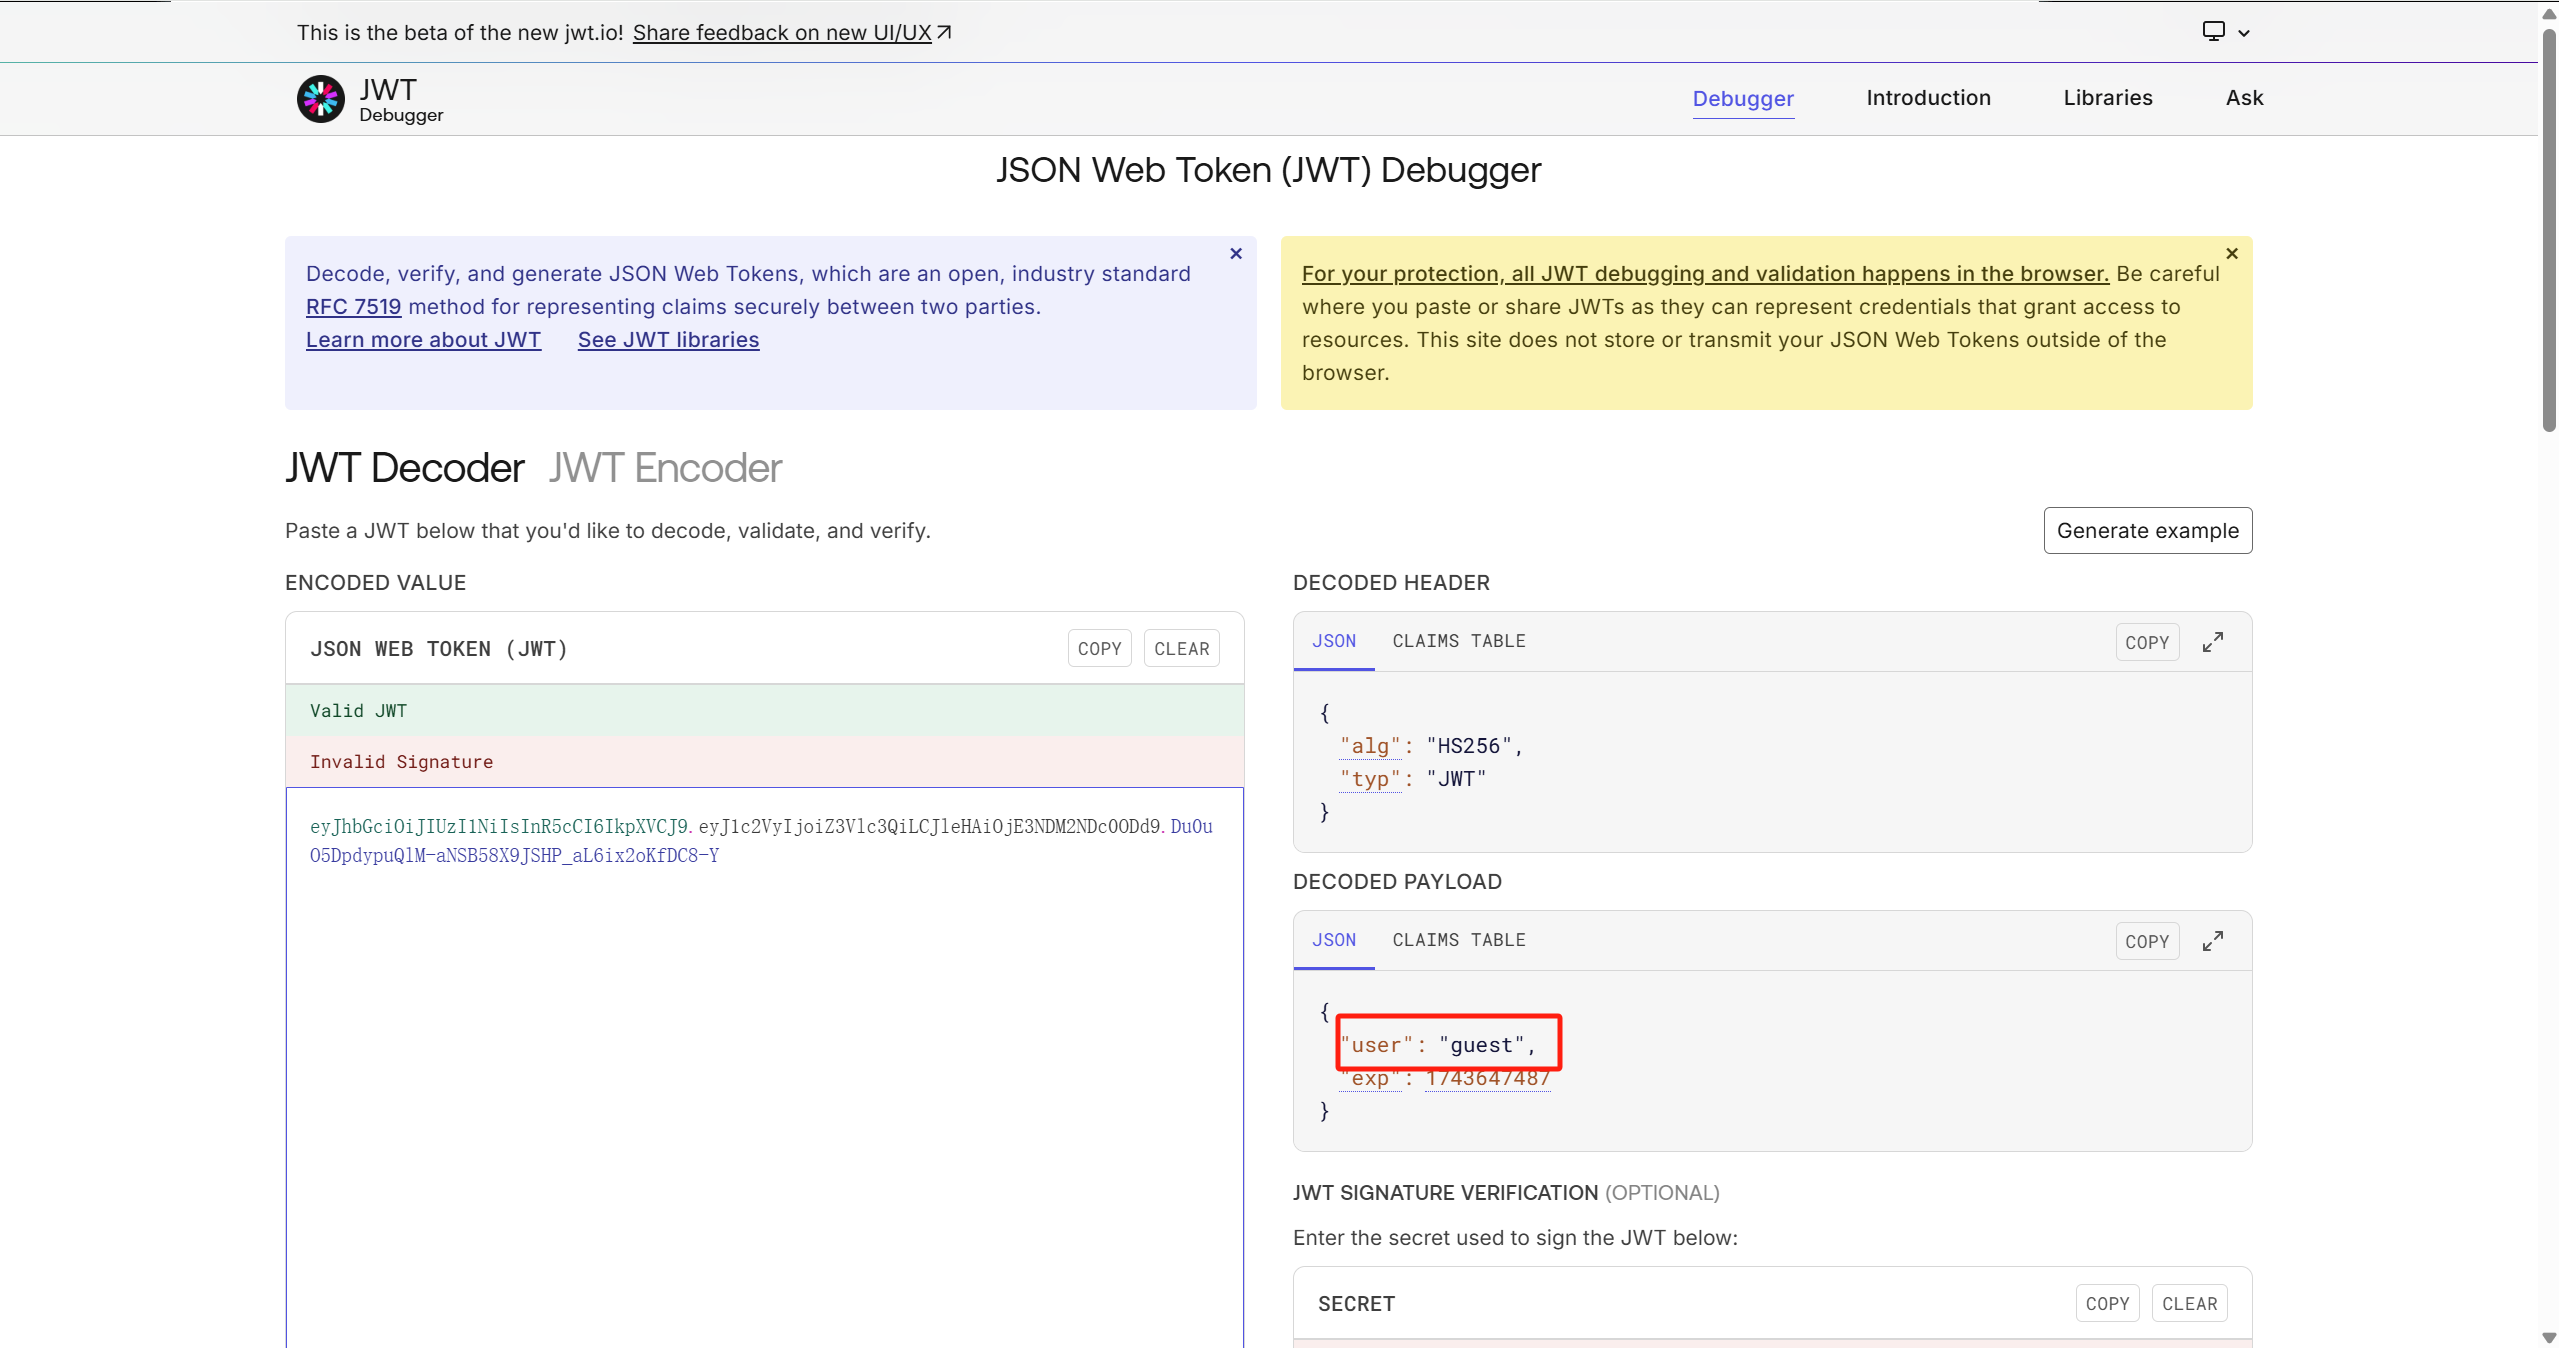Image resolution: width=2559 pixels, height=1348 pixels.
Task: Click the JWT Debugger logo icon
Action: (320, 99)
